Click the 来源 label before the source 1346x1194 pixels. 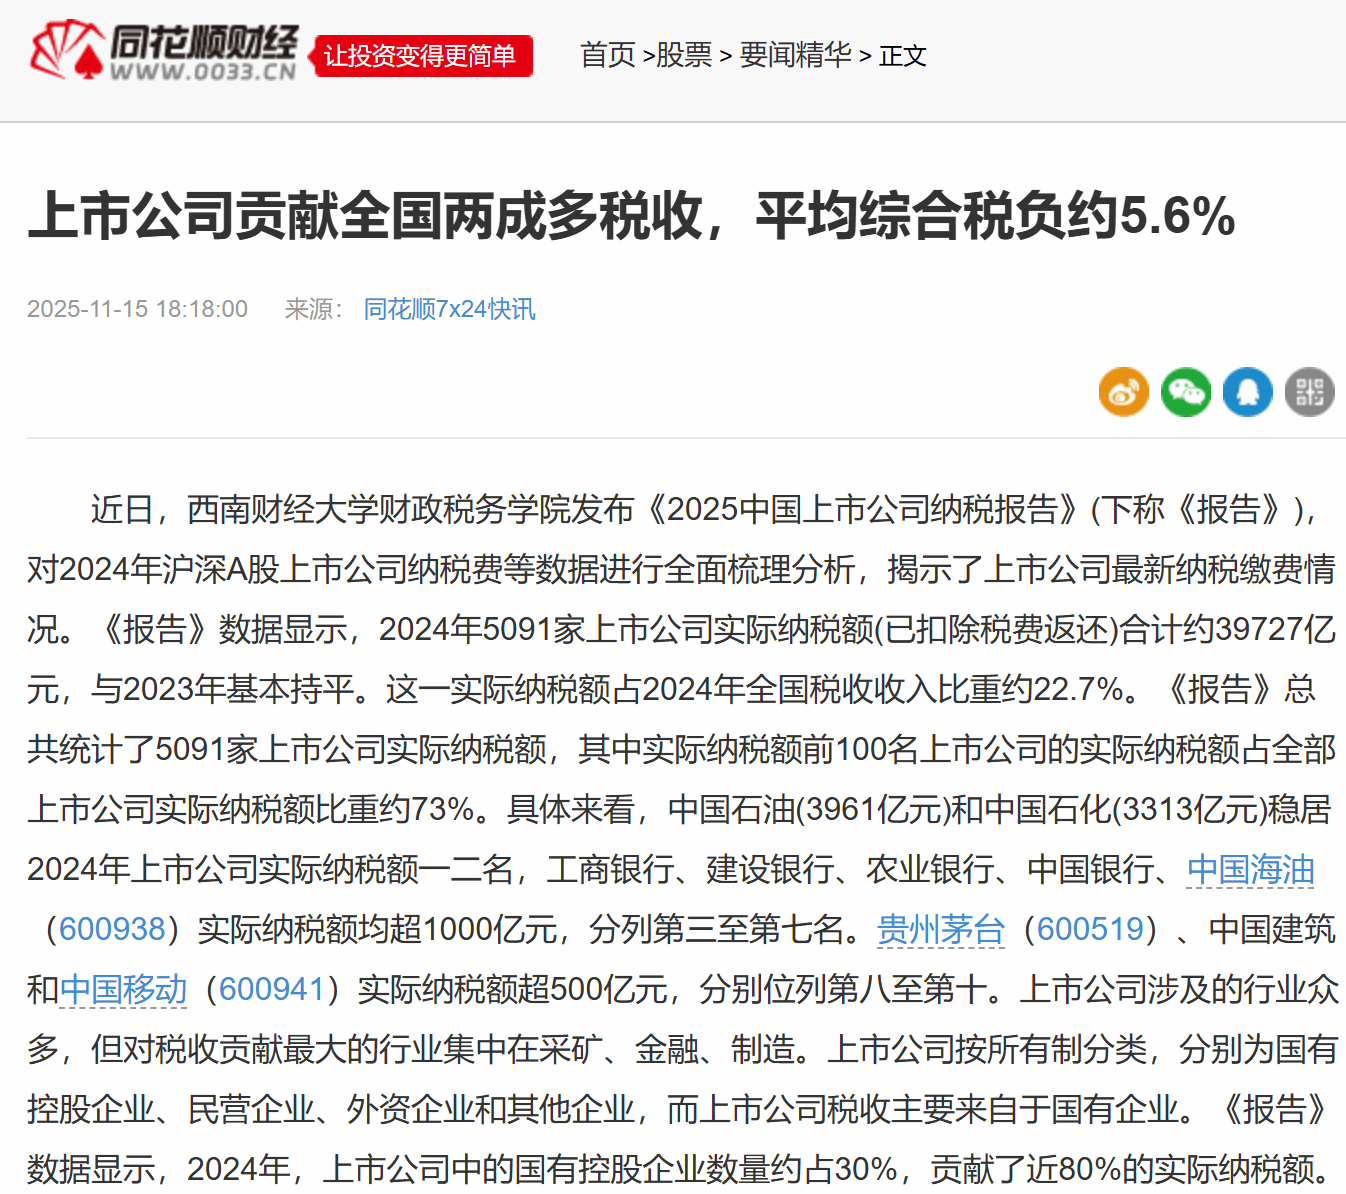312,309
